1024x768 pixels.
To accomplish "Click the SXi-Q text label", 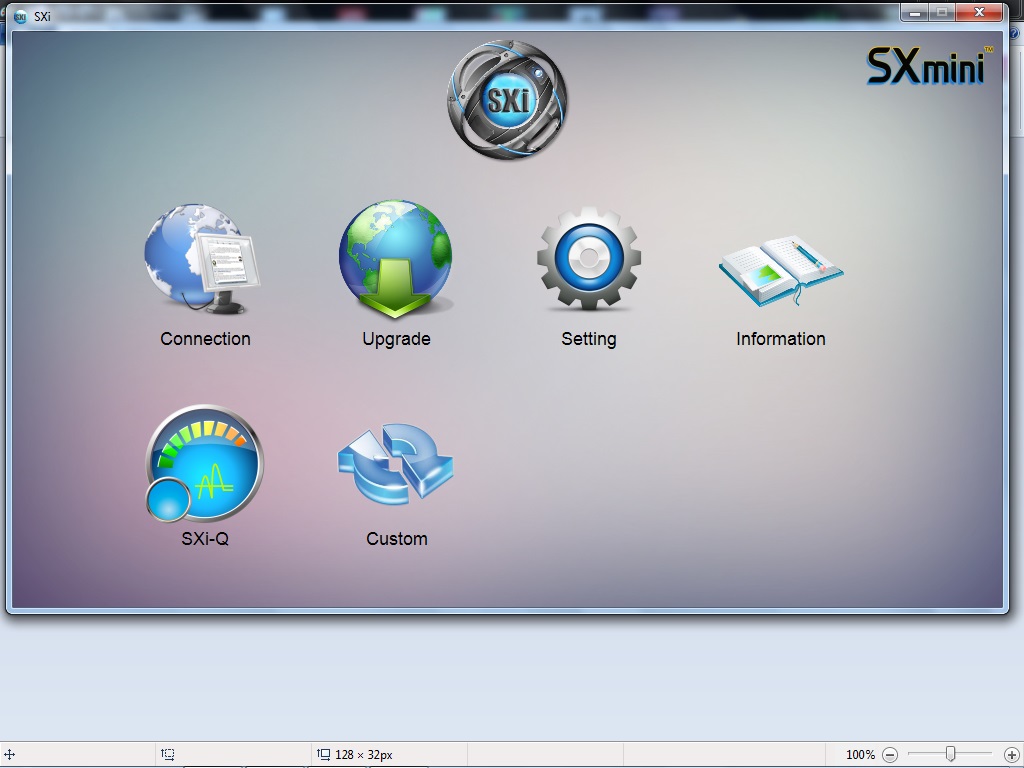I will point(205,539).
